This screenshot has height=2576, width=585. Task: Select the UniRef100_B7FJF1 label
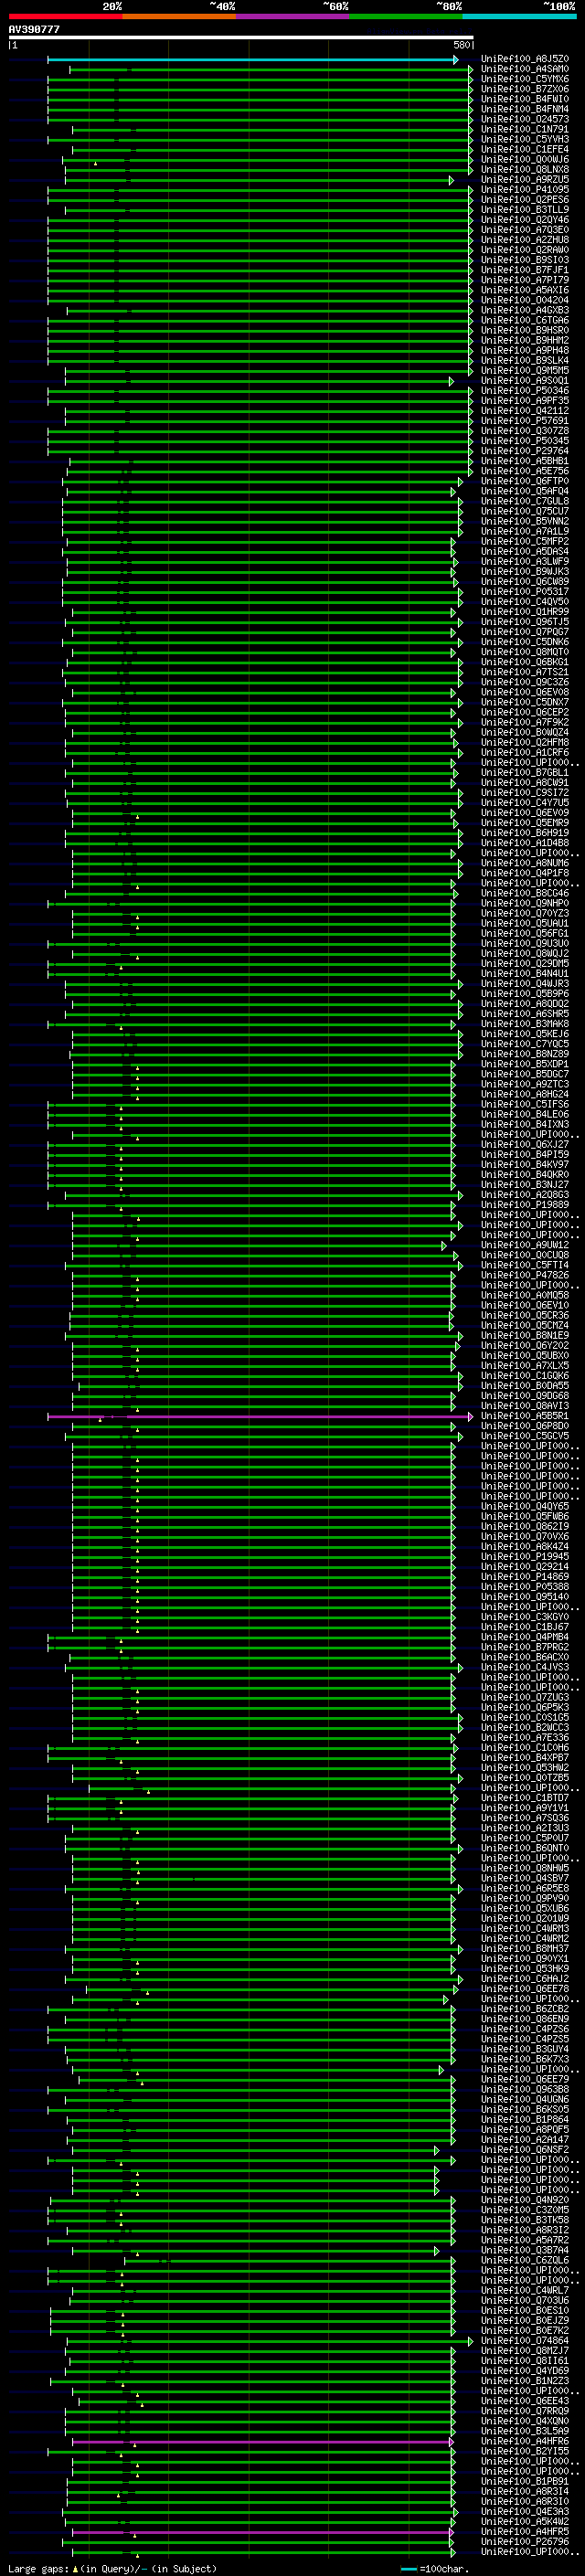click(x=525, y=270)
